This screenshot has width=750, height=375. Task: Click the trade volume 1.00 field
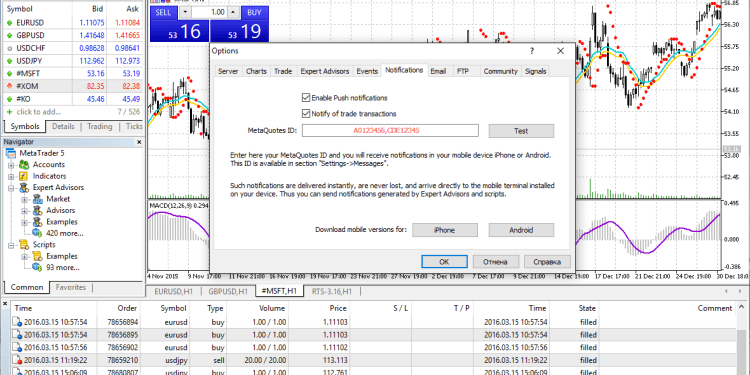click(209, 12)
